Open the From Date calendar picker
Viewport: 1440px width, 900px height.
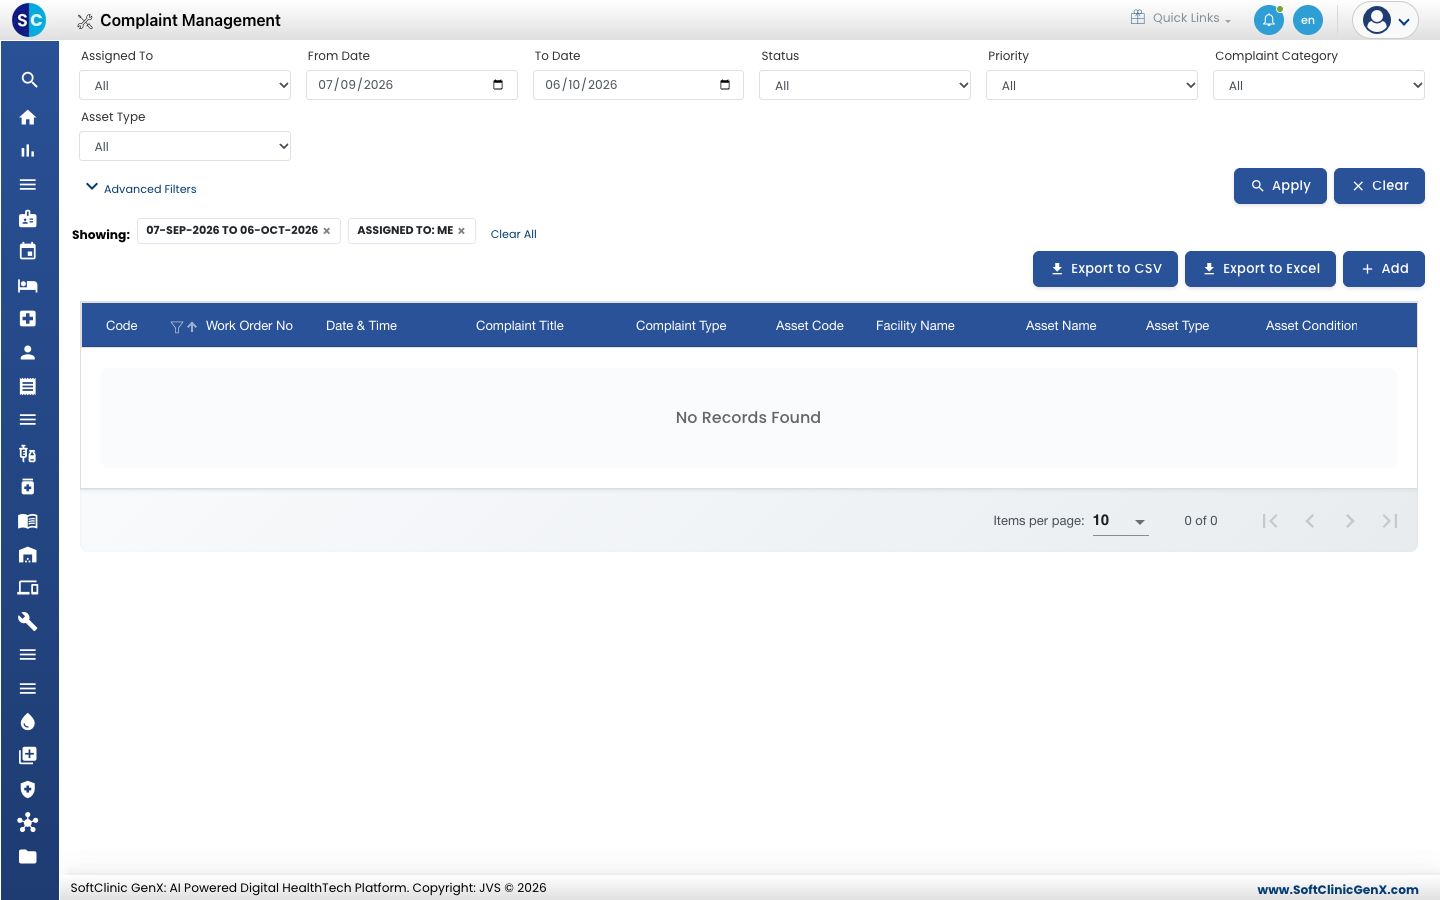[498, 85]
